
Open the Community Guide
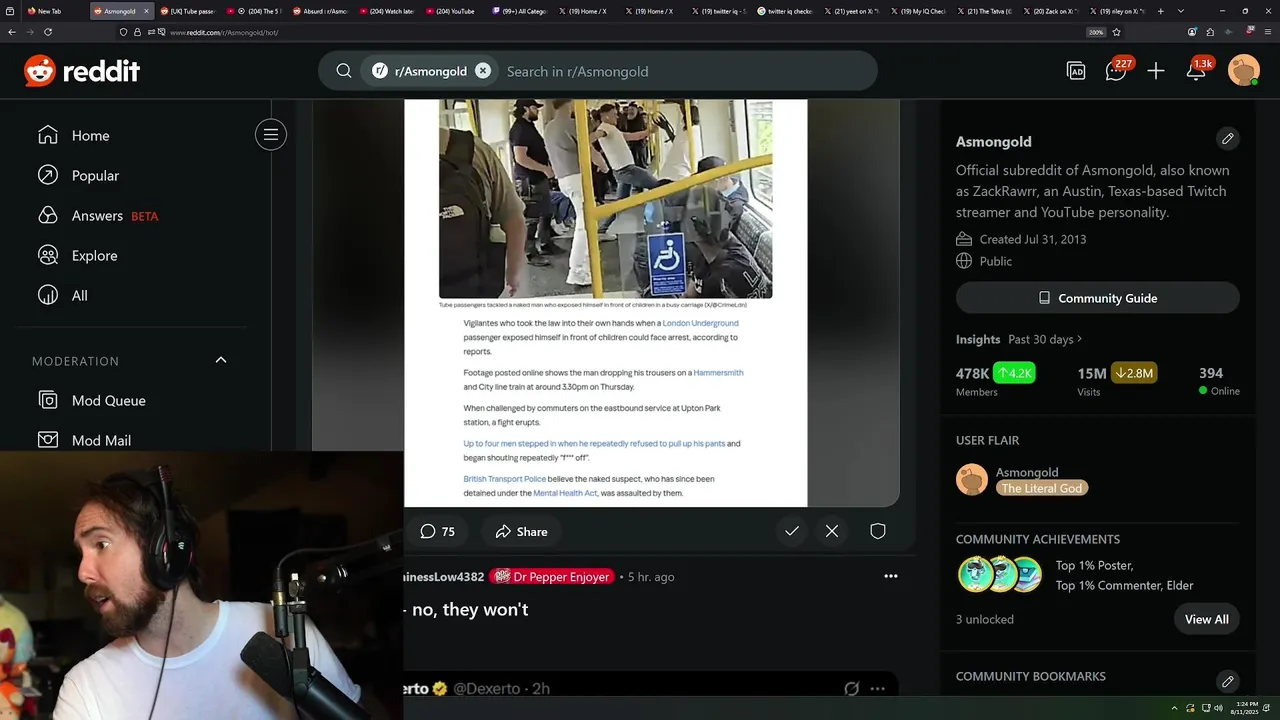(x=1097, y=298)
